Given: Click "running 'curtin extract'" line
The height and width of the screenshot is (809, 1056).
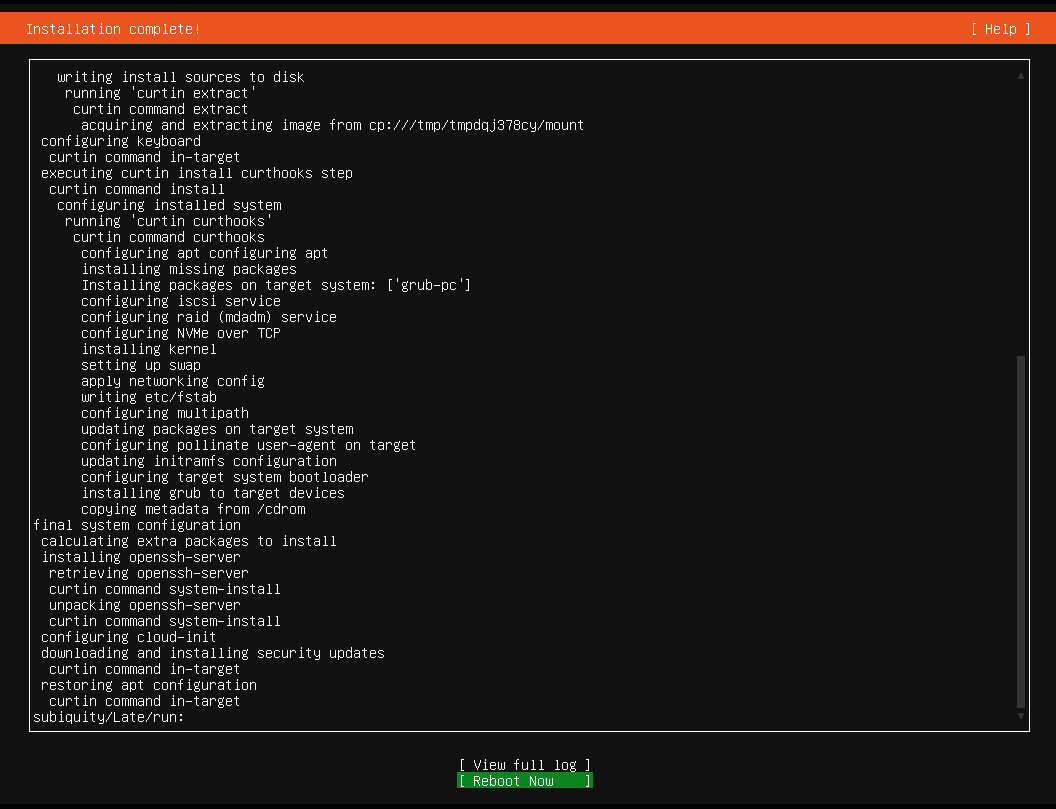Looking at the screenshot, I should pos(160,93).
